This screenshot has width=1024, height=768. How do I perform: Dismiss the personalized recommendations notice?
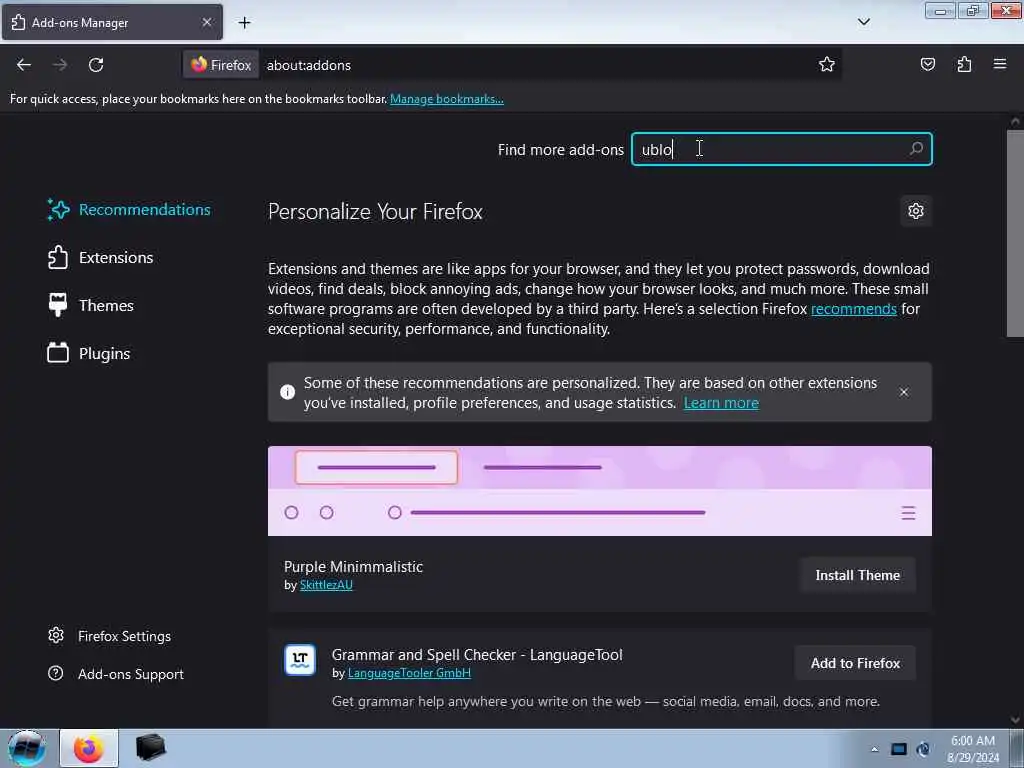pyautogui.click(x=904, y=392)
